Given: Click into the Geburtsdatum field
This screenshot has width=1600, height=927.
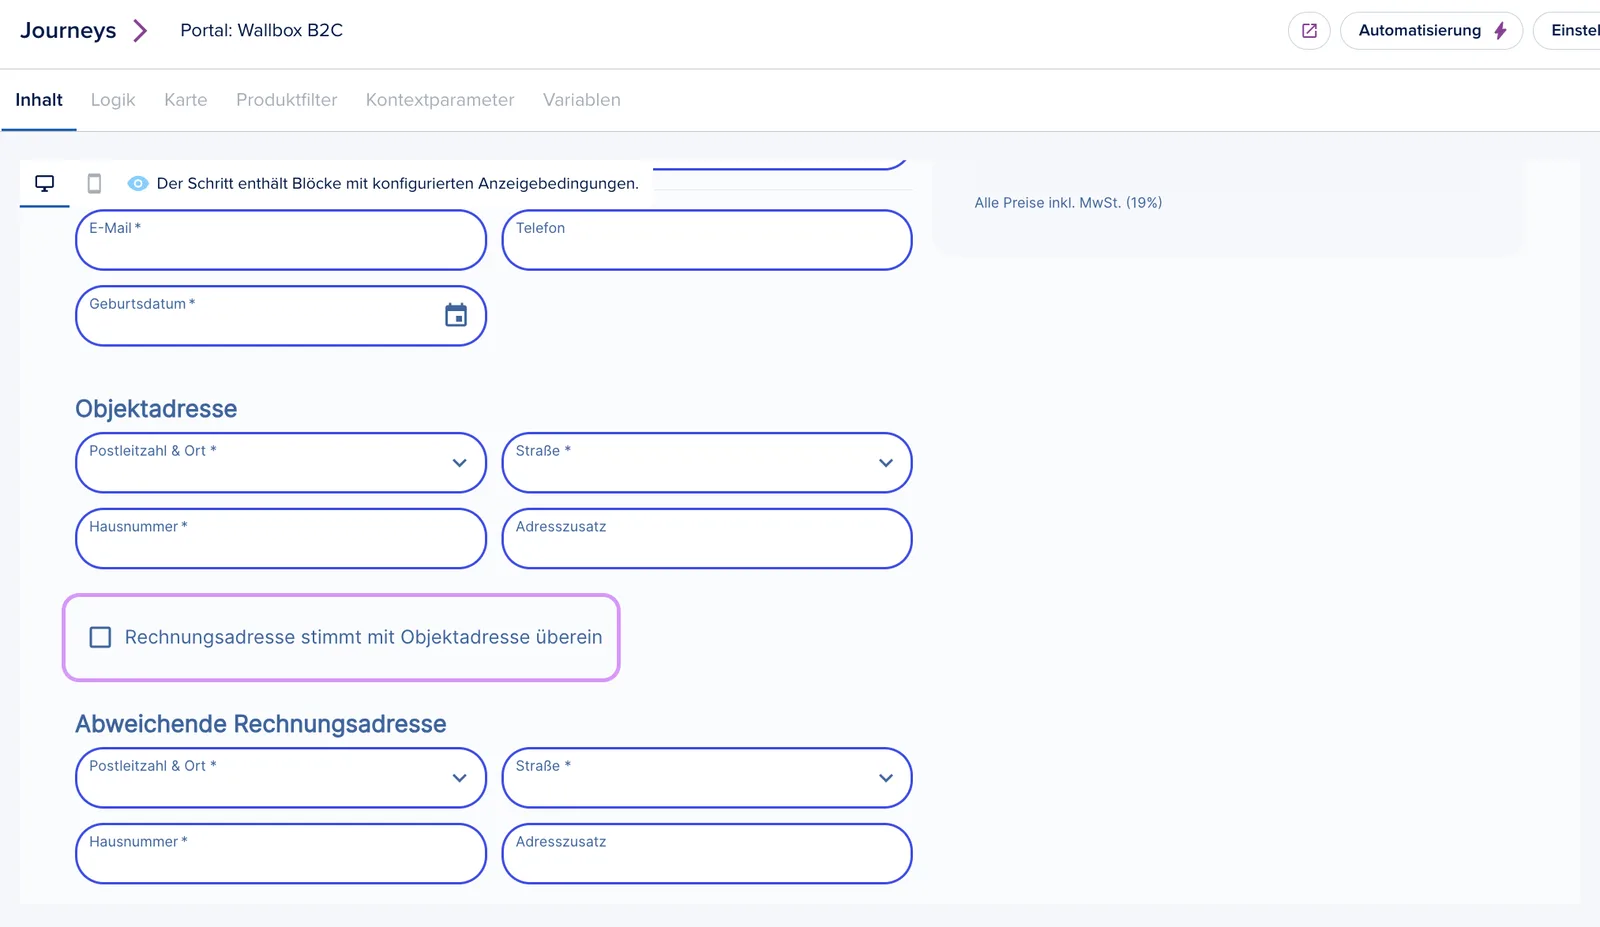Looking at the screenshot, I should tap(281, 316).
